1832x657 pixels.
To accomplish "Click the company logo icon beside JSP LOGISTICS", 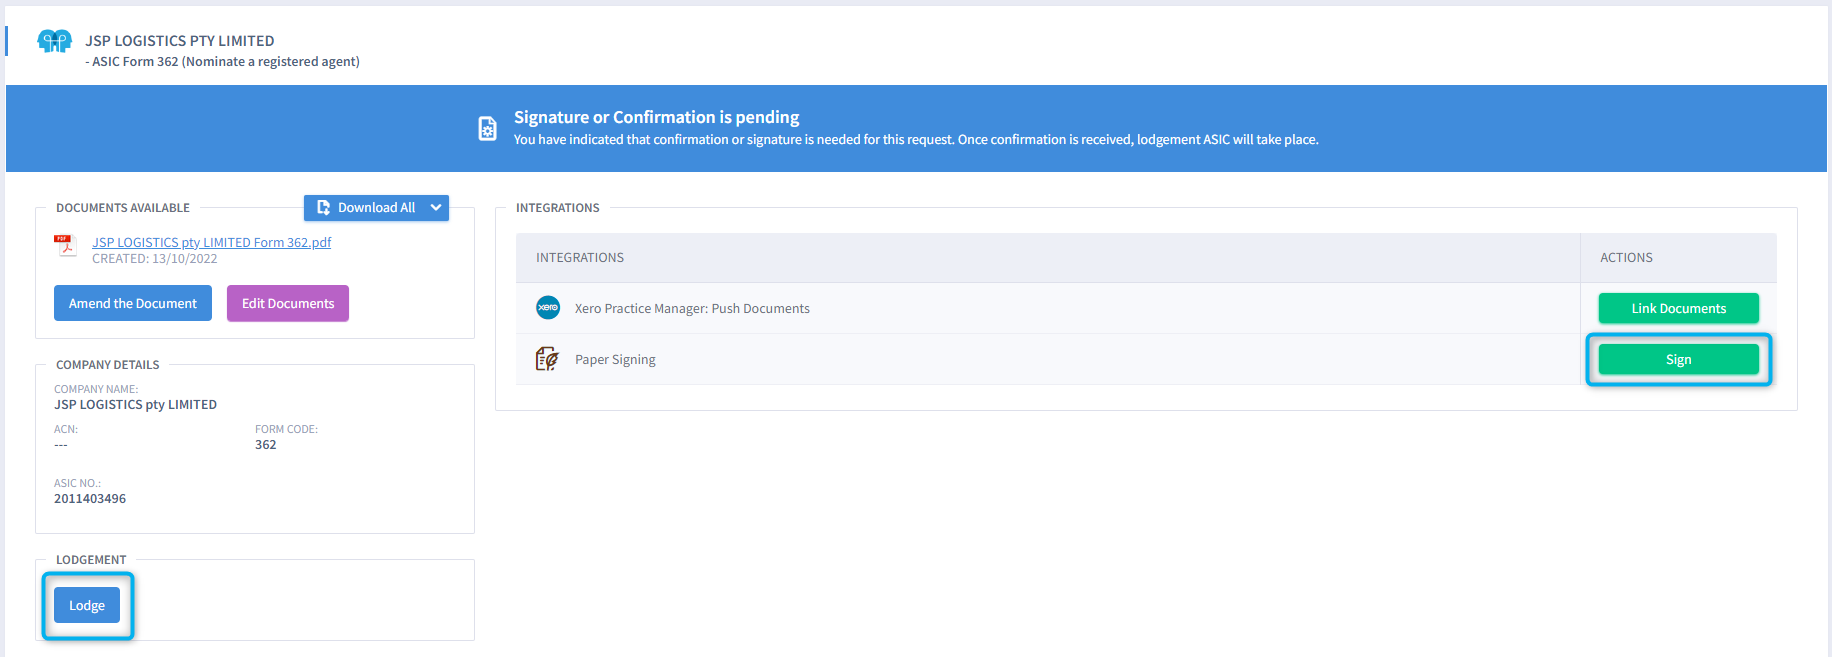I will [54, 41].
